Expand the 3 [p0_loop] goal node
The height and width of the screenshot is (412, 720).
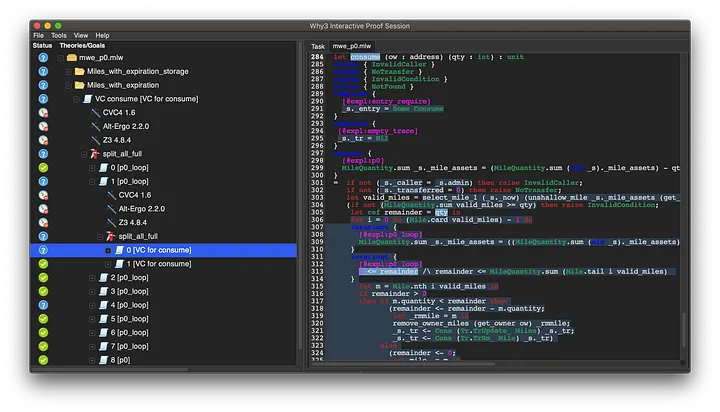(93, 291)
